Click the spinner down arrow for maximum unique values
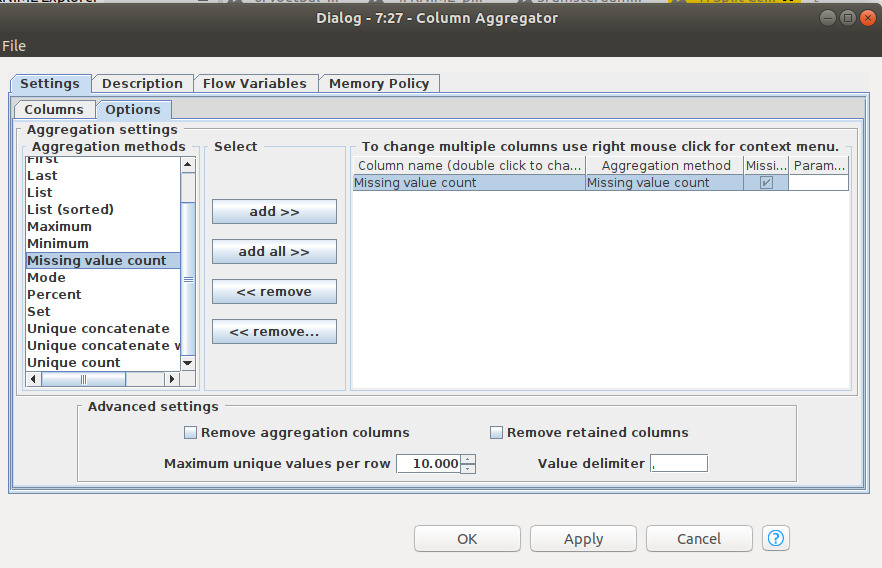Screen dimensions: 882x568 468,468
